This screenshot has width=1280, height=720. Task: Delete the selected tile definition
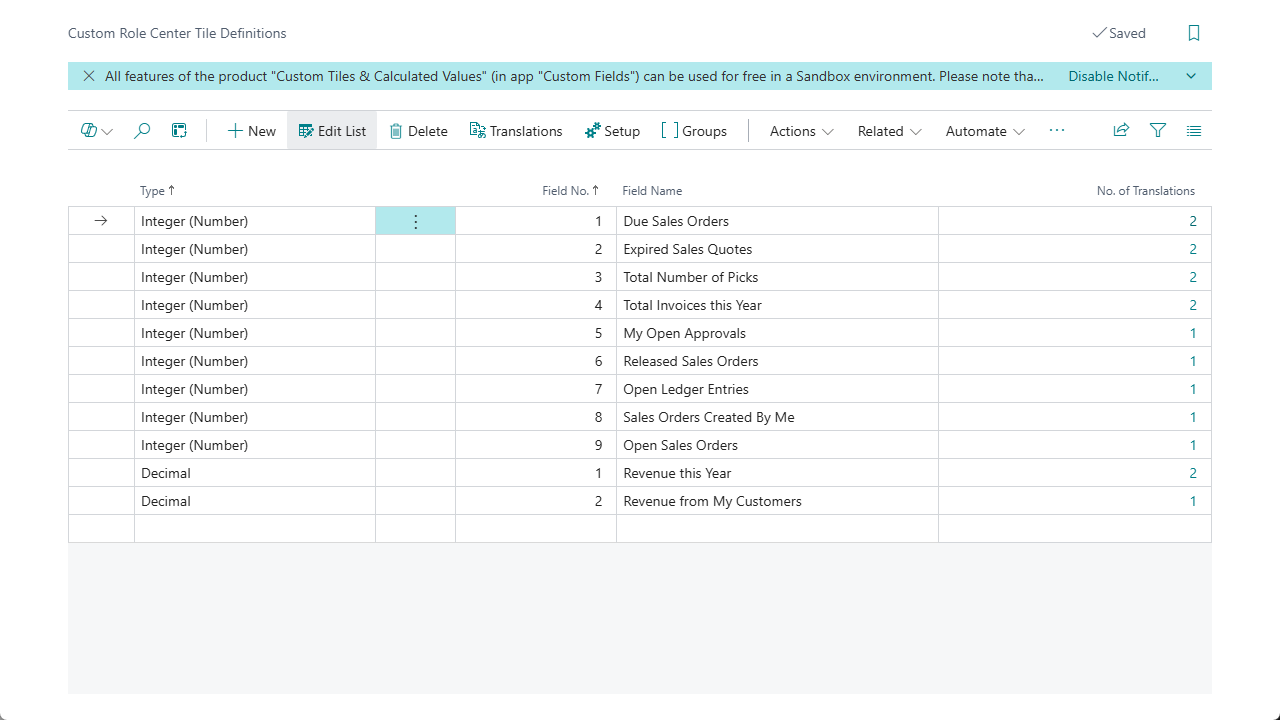pyautogui.click(x=418, y=131)
